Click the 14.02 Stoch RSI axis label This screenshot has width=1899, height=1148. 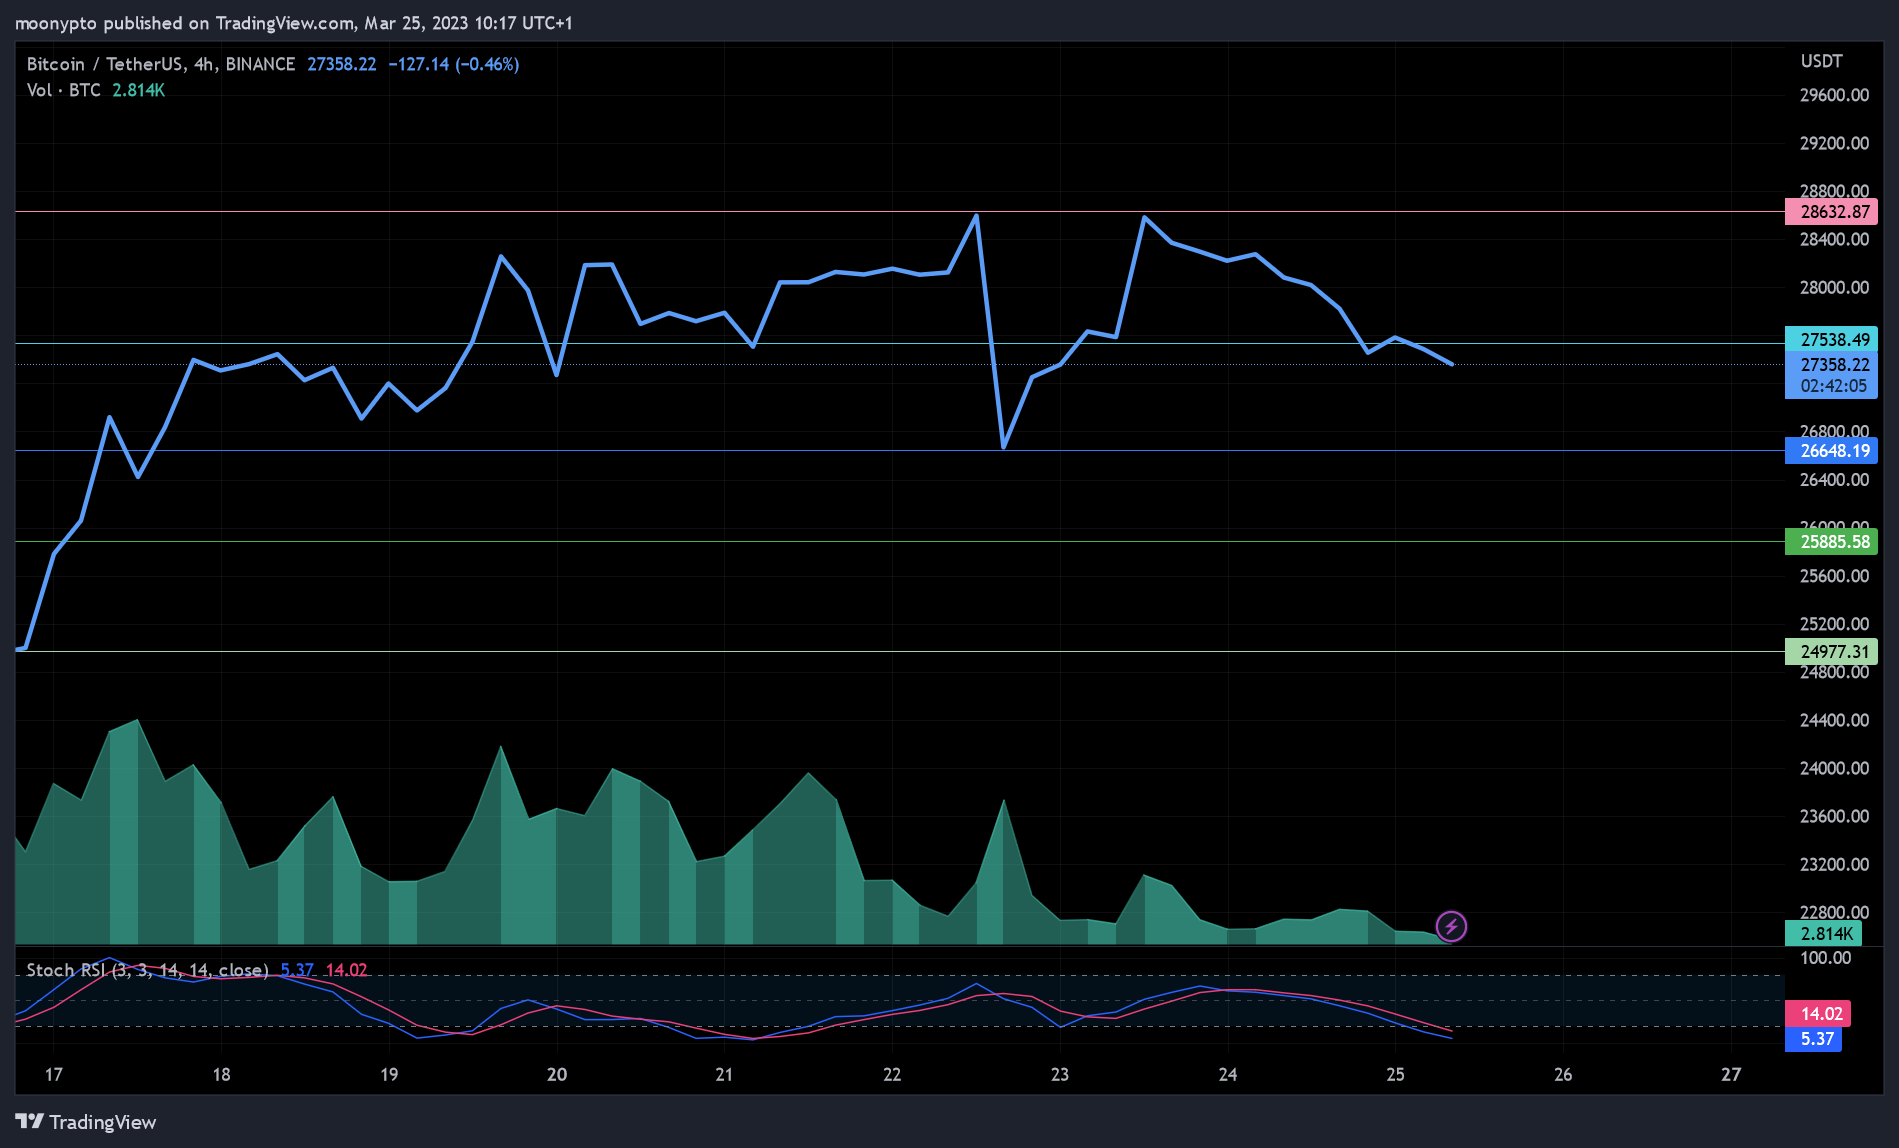click(x=1819, y=1014)
